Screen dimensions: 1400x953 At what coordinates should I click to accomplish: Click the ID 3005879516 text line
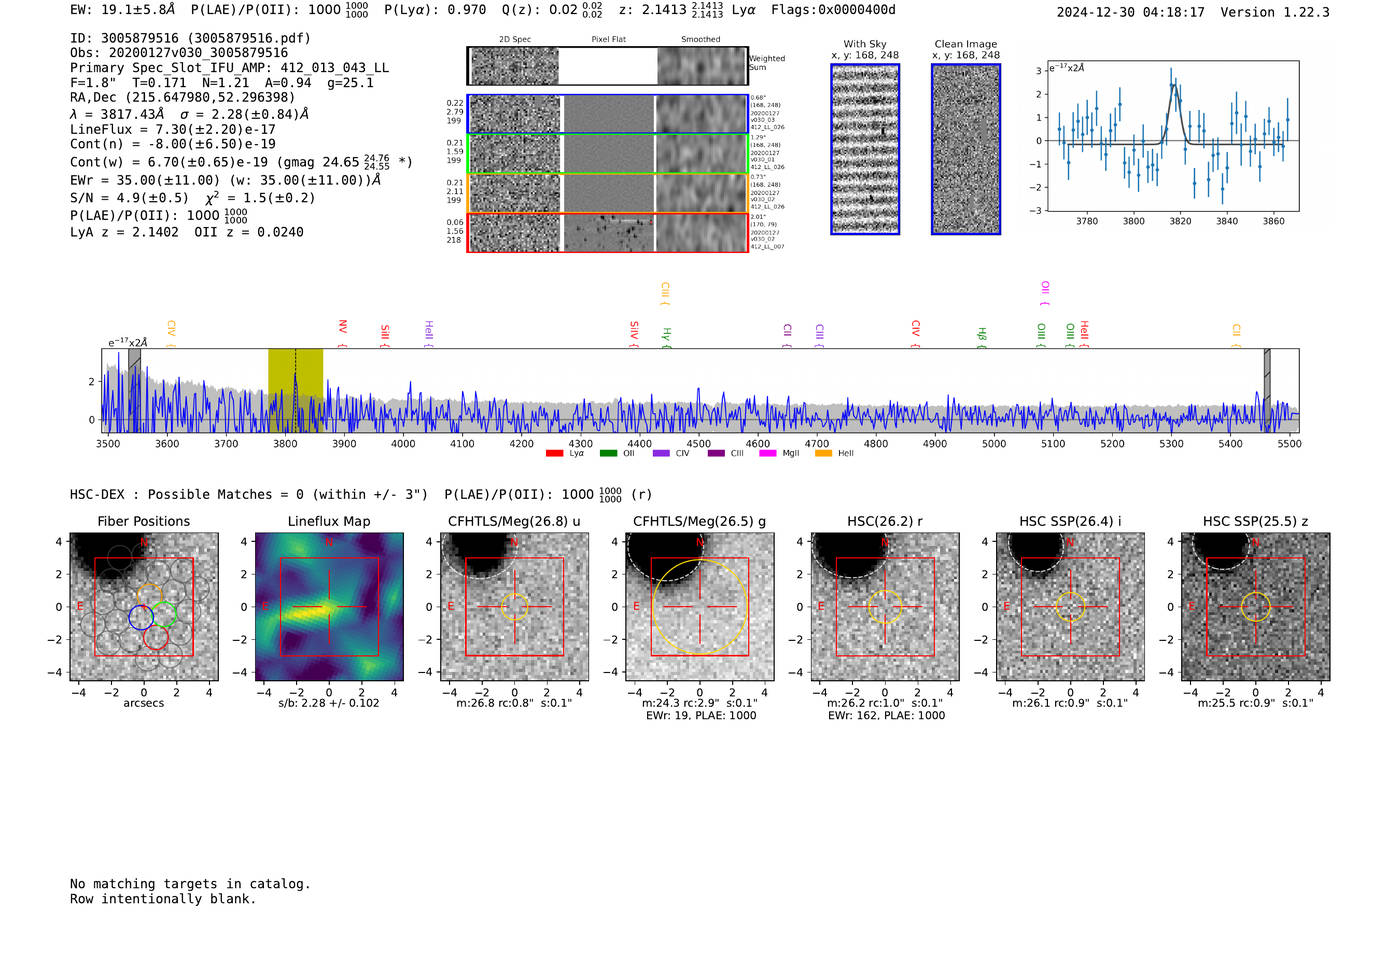point(190,38)
